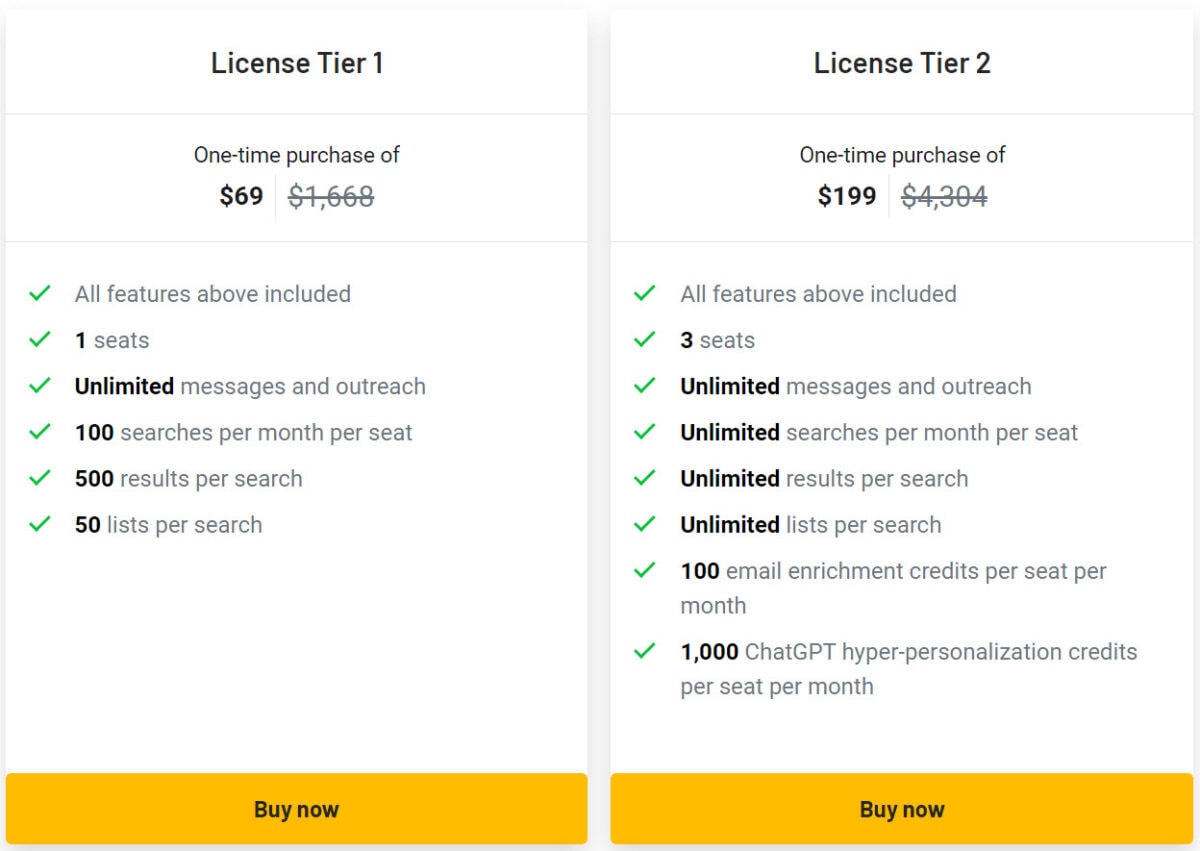Image resolution: width=1200 pixels, height=851 pixels.
Task: Select the "License Tier 2" heading
Action: pyautogui.click(x=902, y=62)
